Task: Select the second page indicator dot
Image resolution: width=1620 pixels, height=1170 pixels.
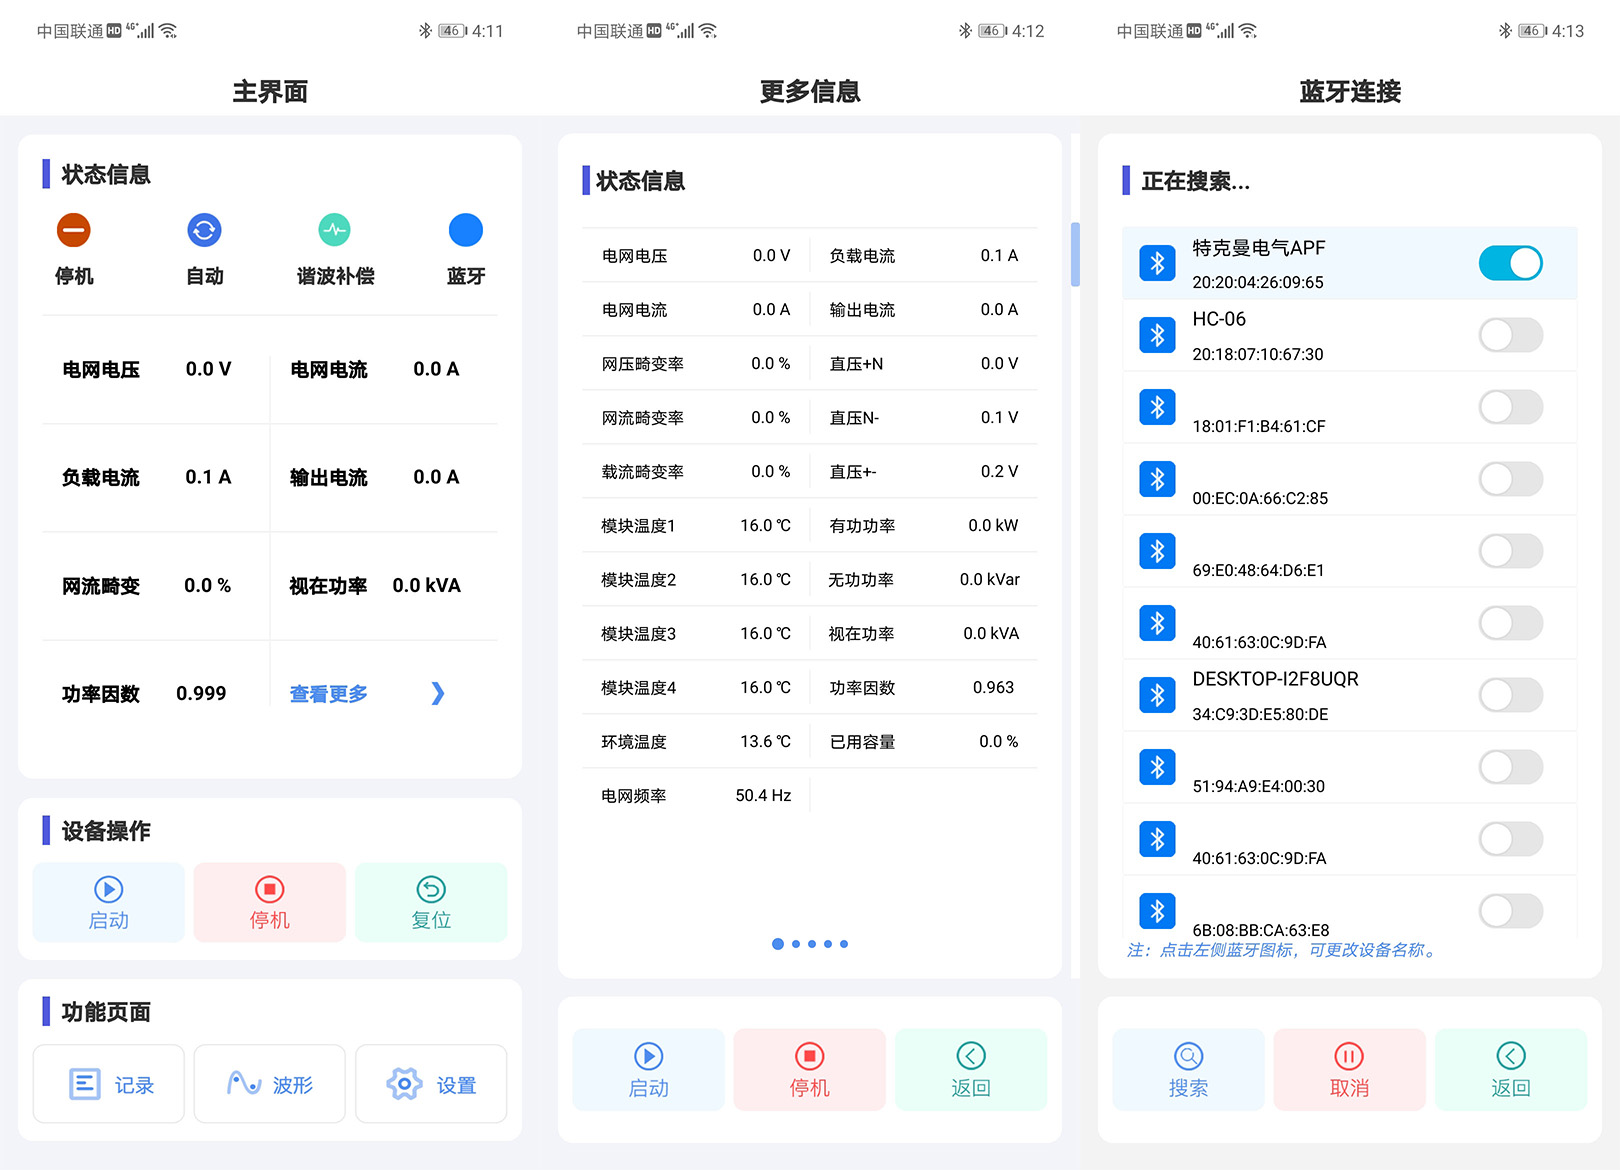Action: click(x=796, y=944)
